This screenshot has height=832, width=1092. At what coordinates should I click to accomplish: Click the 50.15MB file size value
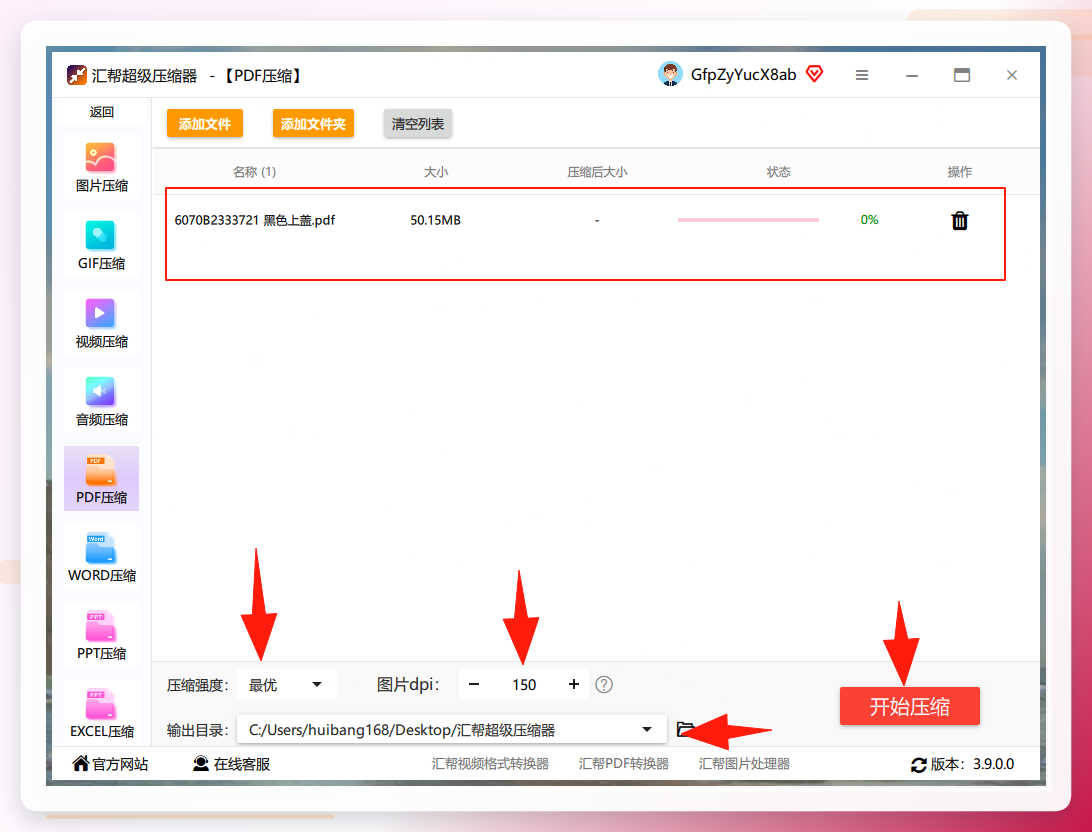click(435, 221)
